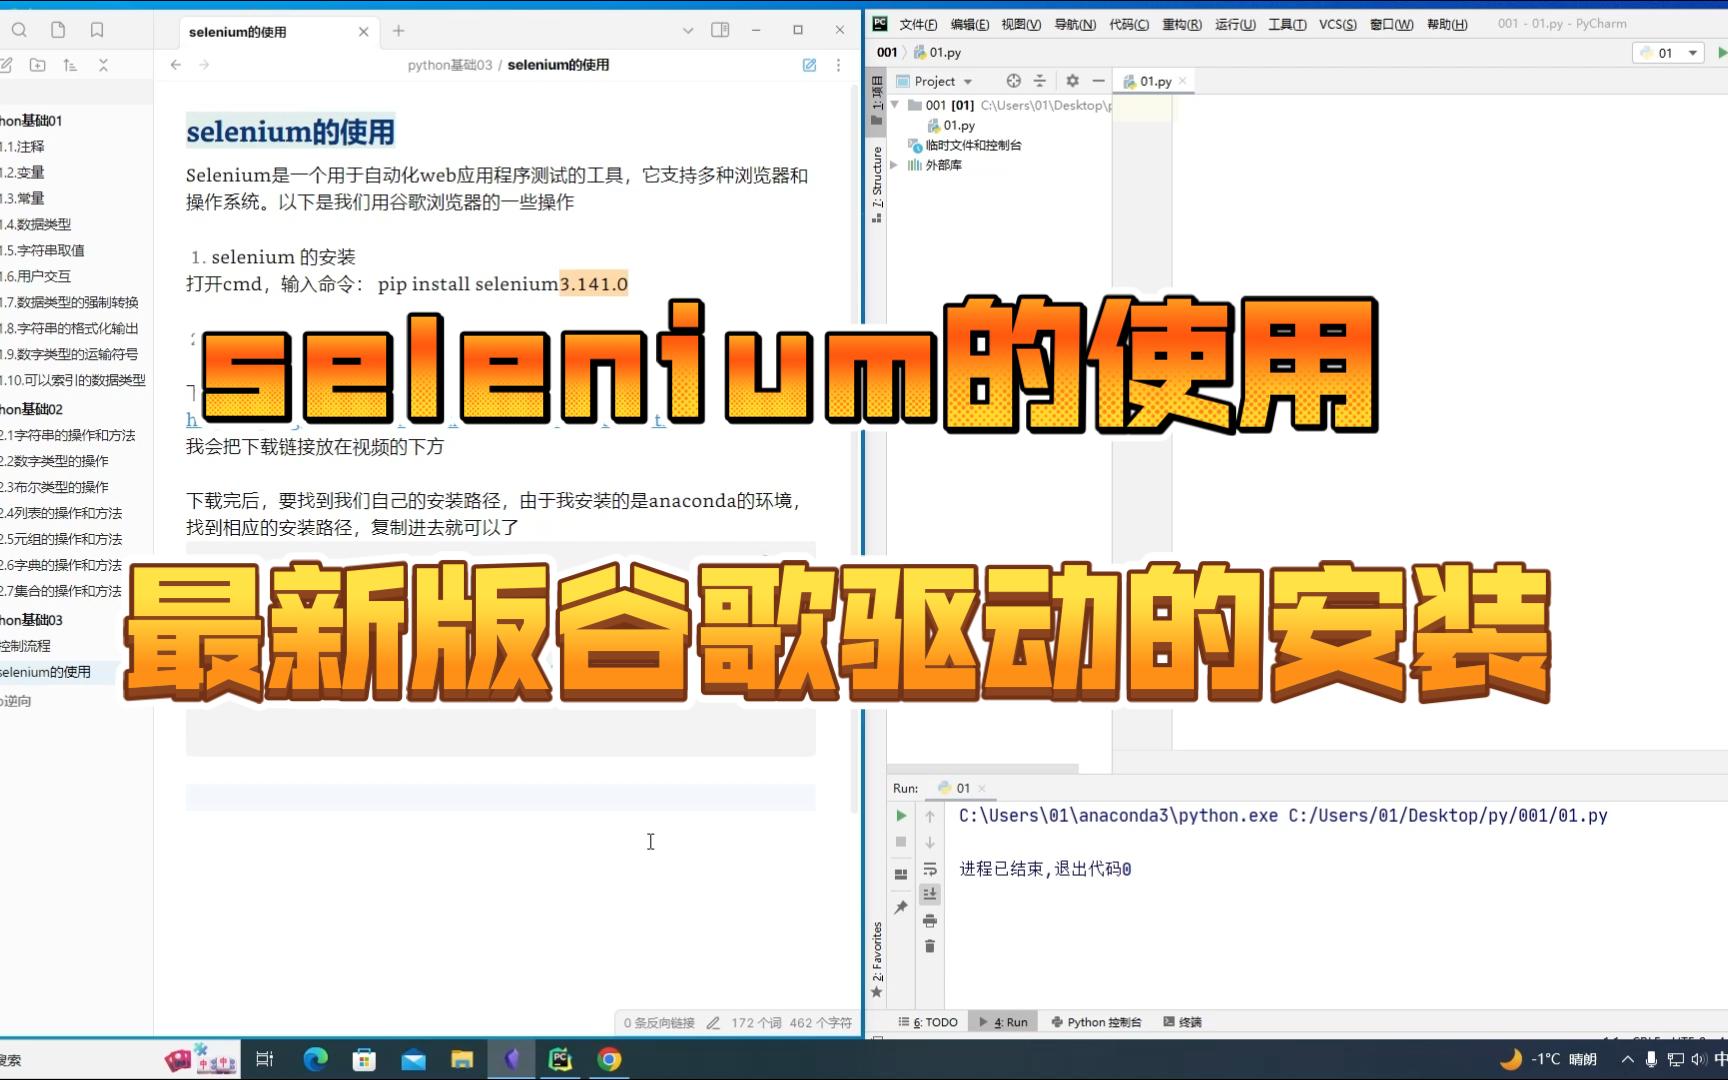
Task: Open the 1.4数据类型 note
Action: [36, 224]
